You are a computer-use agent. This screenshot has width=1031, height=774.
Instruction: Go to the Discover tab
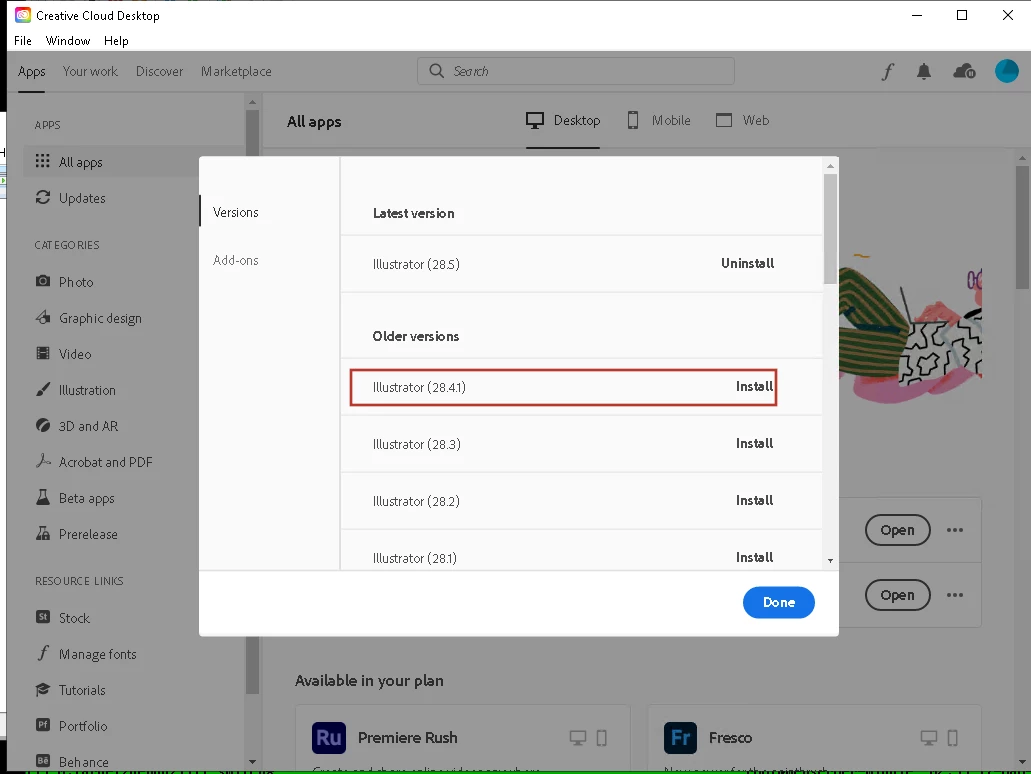click(160, 71)
